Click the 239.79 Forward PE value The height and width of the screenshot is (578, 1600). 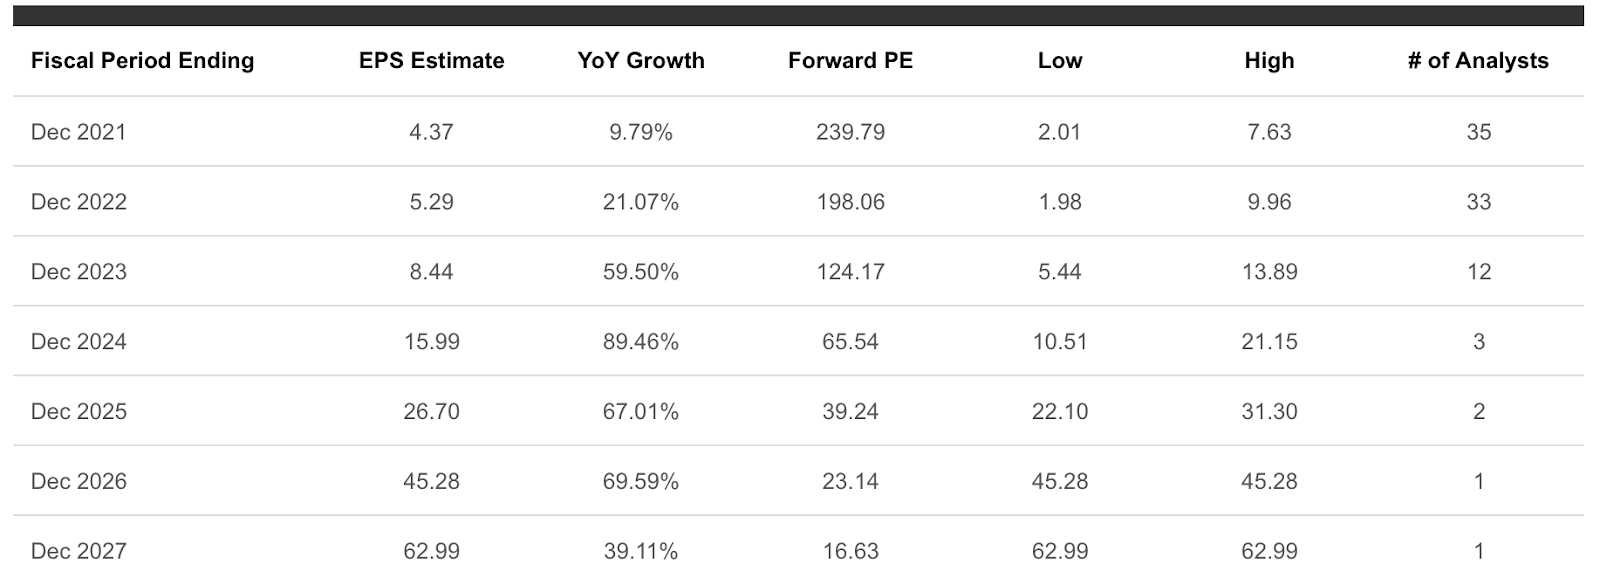(x=850, y=132)
